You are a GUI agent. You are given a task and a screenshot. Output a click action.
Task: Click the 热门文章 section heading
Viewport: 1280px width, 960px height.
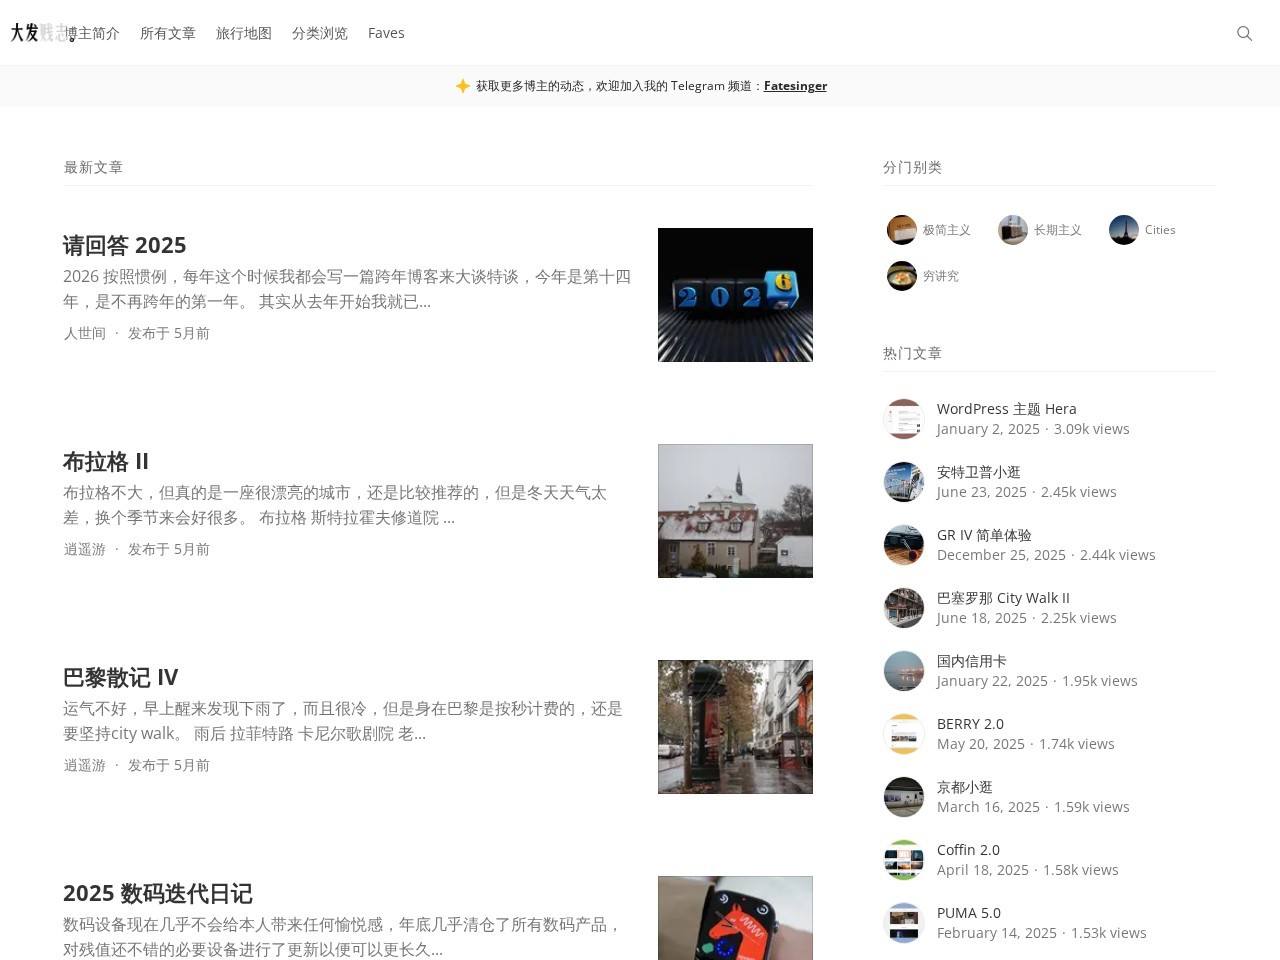[x=912, y=353]
